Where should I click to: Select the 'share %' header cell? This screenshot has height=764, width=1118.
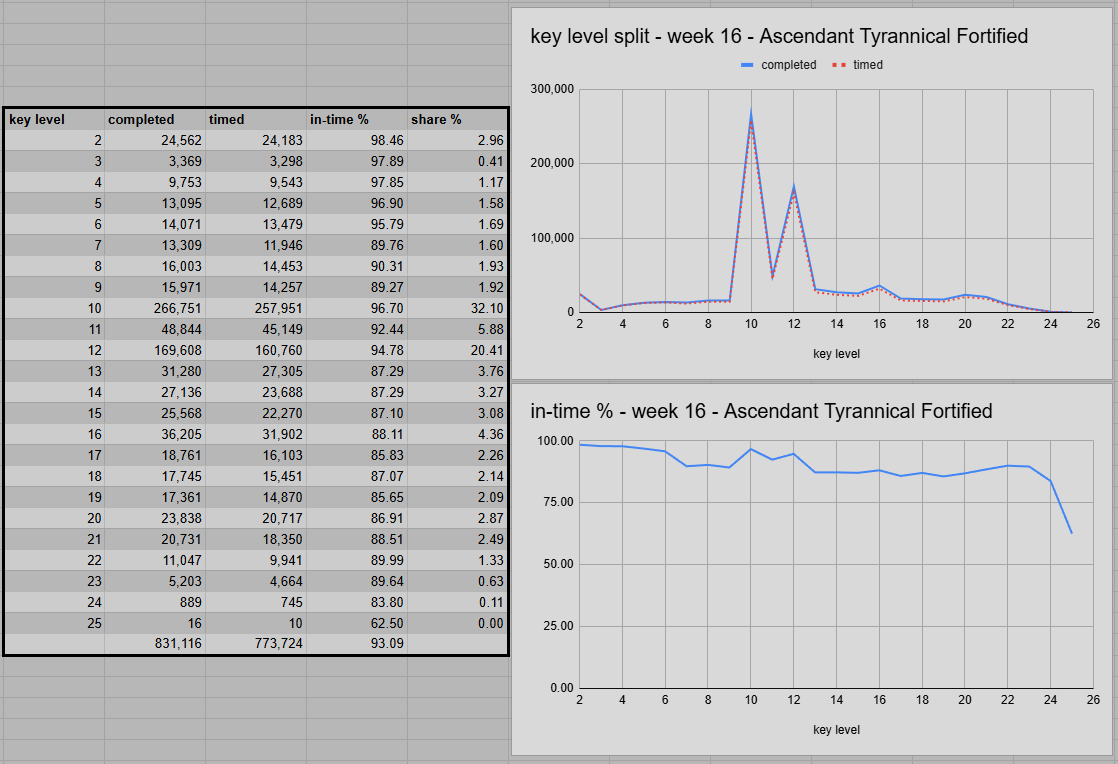coord(458,119)
